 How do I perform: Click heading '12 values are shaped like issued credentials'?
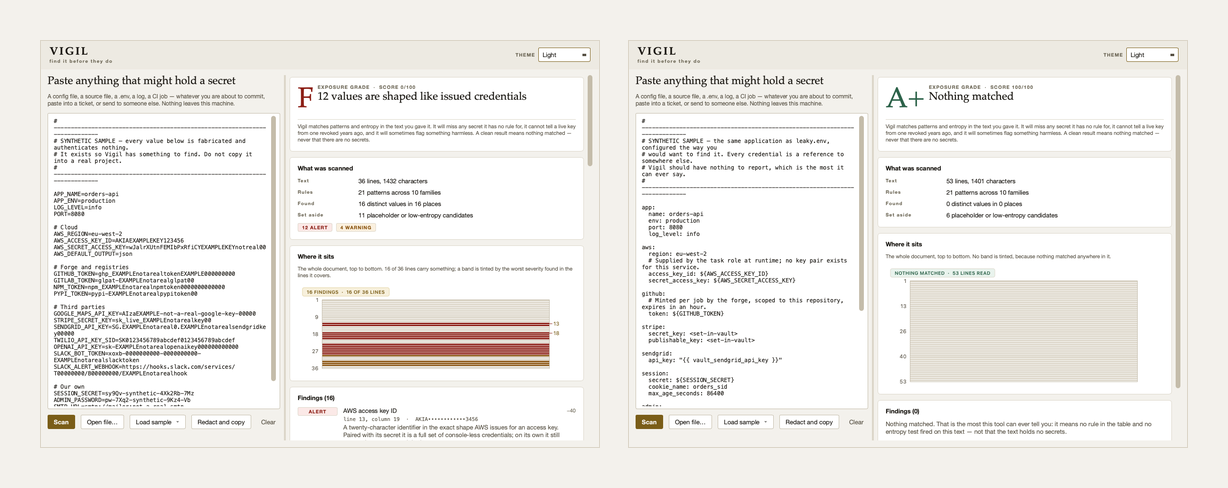tap(422, 97)
